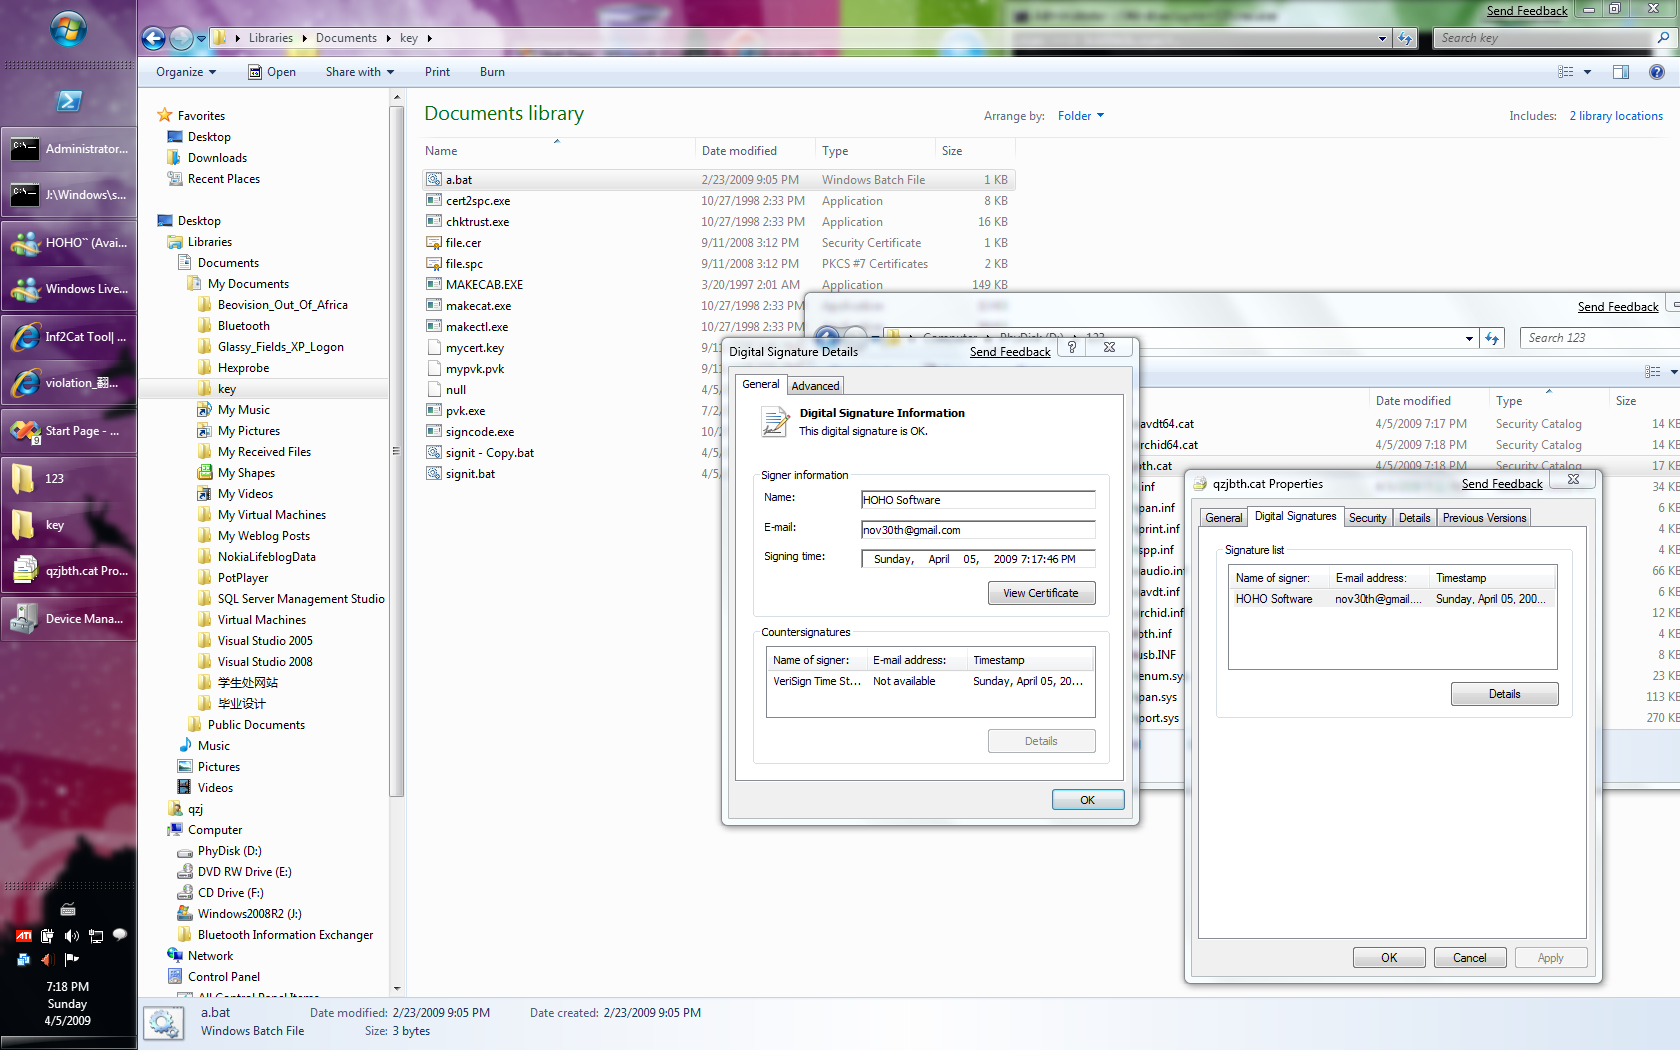Select HOHO Software row in signature list
Viewport: 1680px width, 1050px height.
click(1392, 599)
